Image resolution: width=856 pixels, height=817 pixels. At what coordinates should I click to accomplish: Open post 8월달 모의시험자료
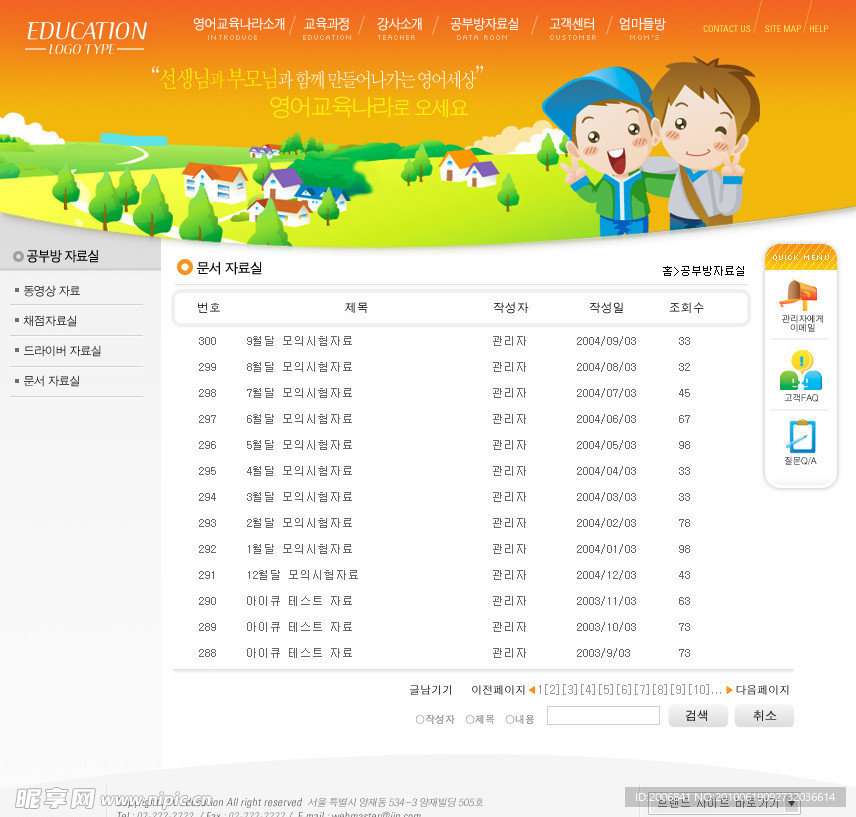tap(299, 367)
